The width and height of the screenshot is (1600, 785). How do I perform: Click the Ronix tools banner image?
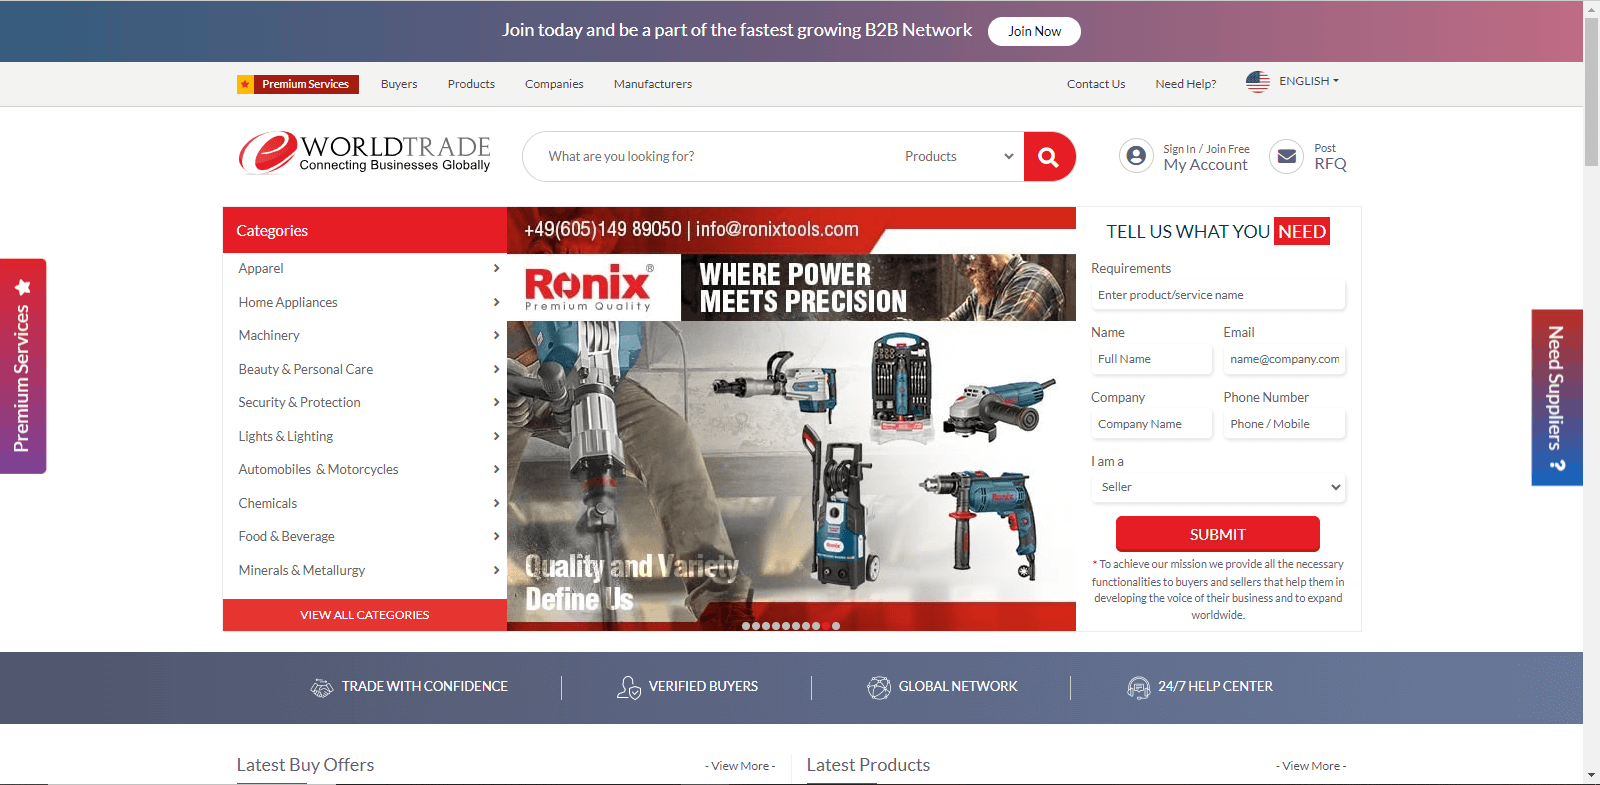tap(791, 419)
